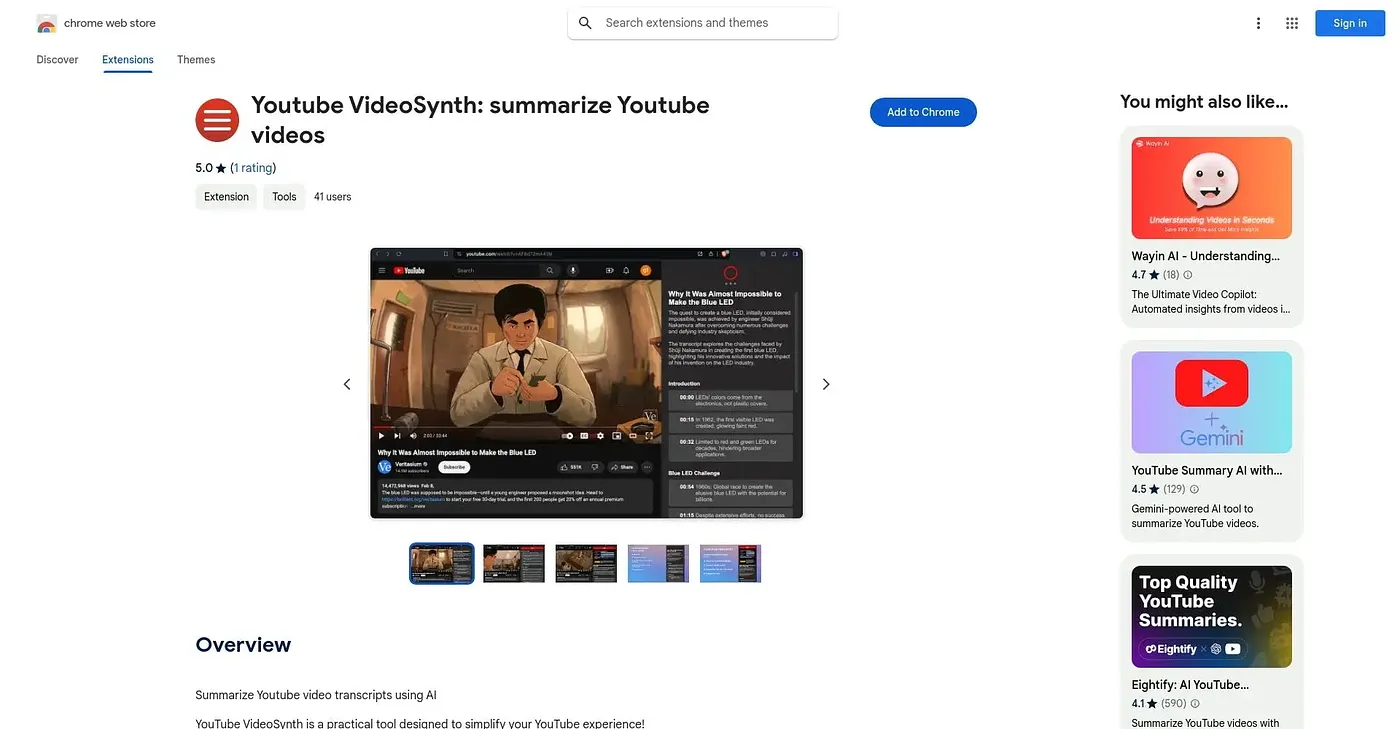Show the previous screenshot arrow

347,384
